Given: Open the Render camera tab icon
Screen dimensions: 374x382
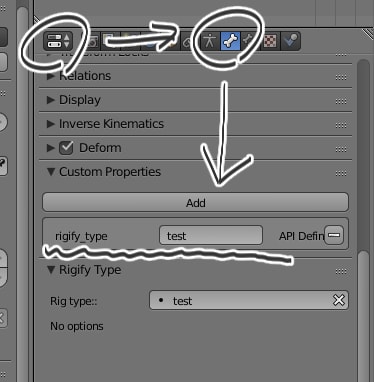Looking at the screenshot, I should (91, 41).
